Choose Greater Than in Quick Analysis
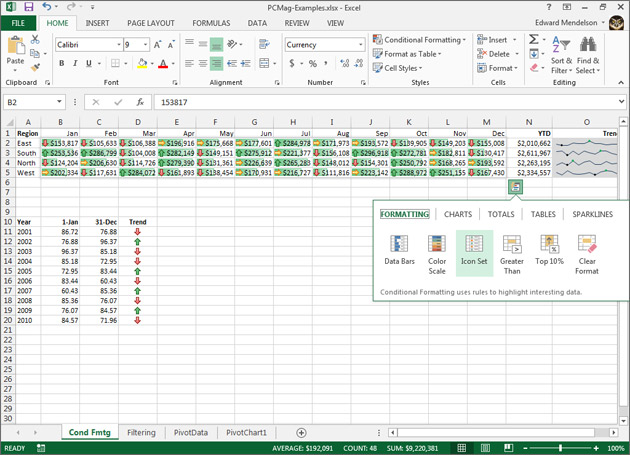Viewport: 630px width, 455px height. (512, 255)
